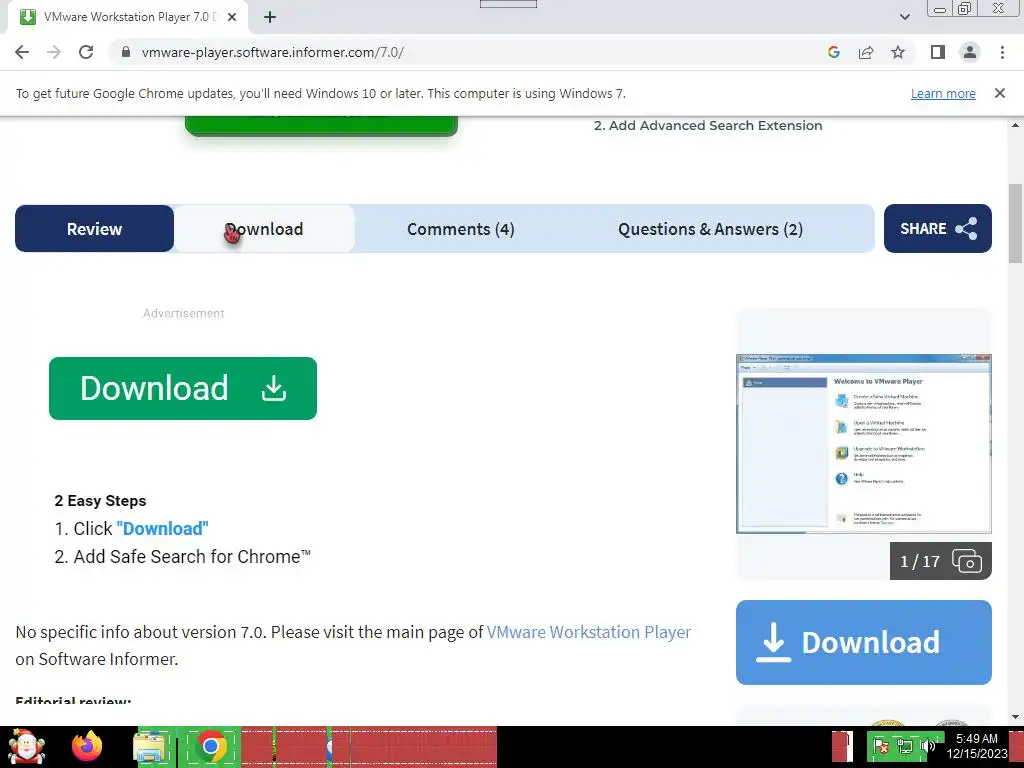Click the scrollbar down arrow
The height and width of the screenshot is (768, 1024).
1015,717
